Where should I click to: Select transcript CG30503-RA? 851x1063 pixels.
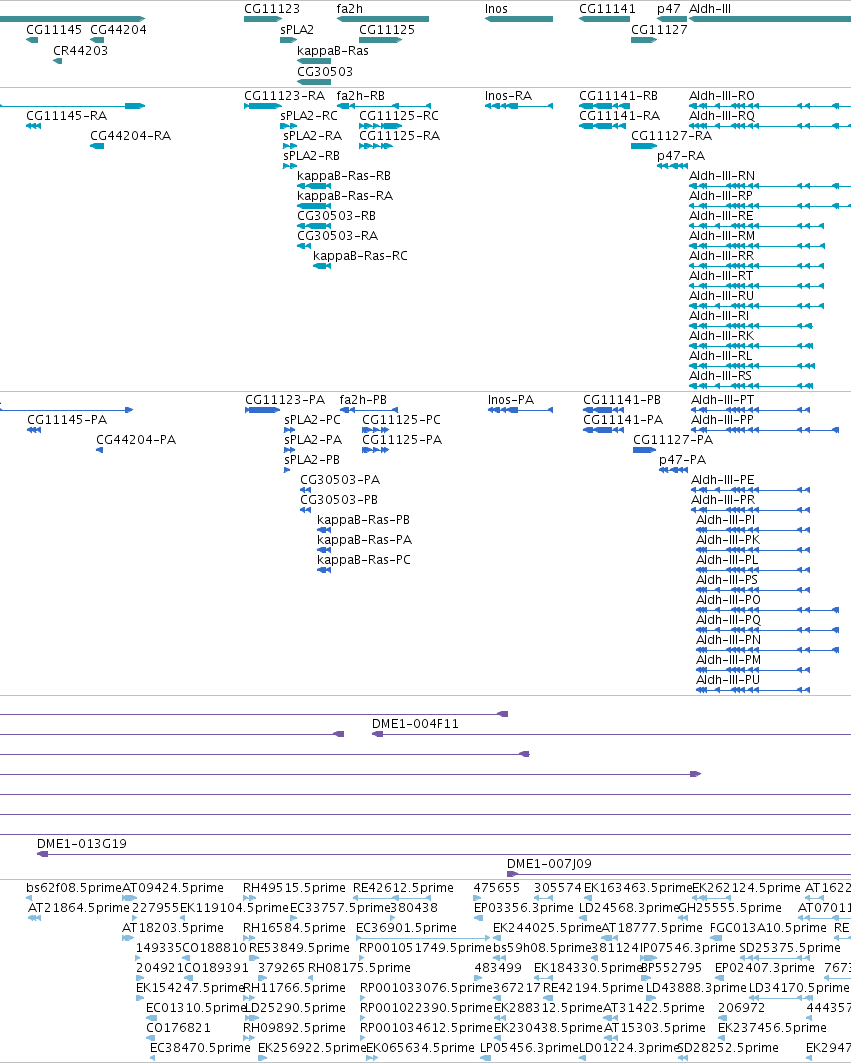[x=338, y=236]
